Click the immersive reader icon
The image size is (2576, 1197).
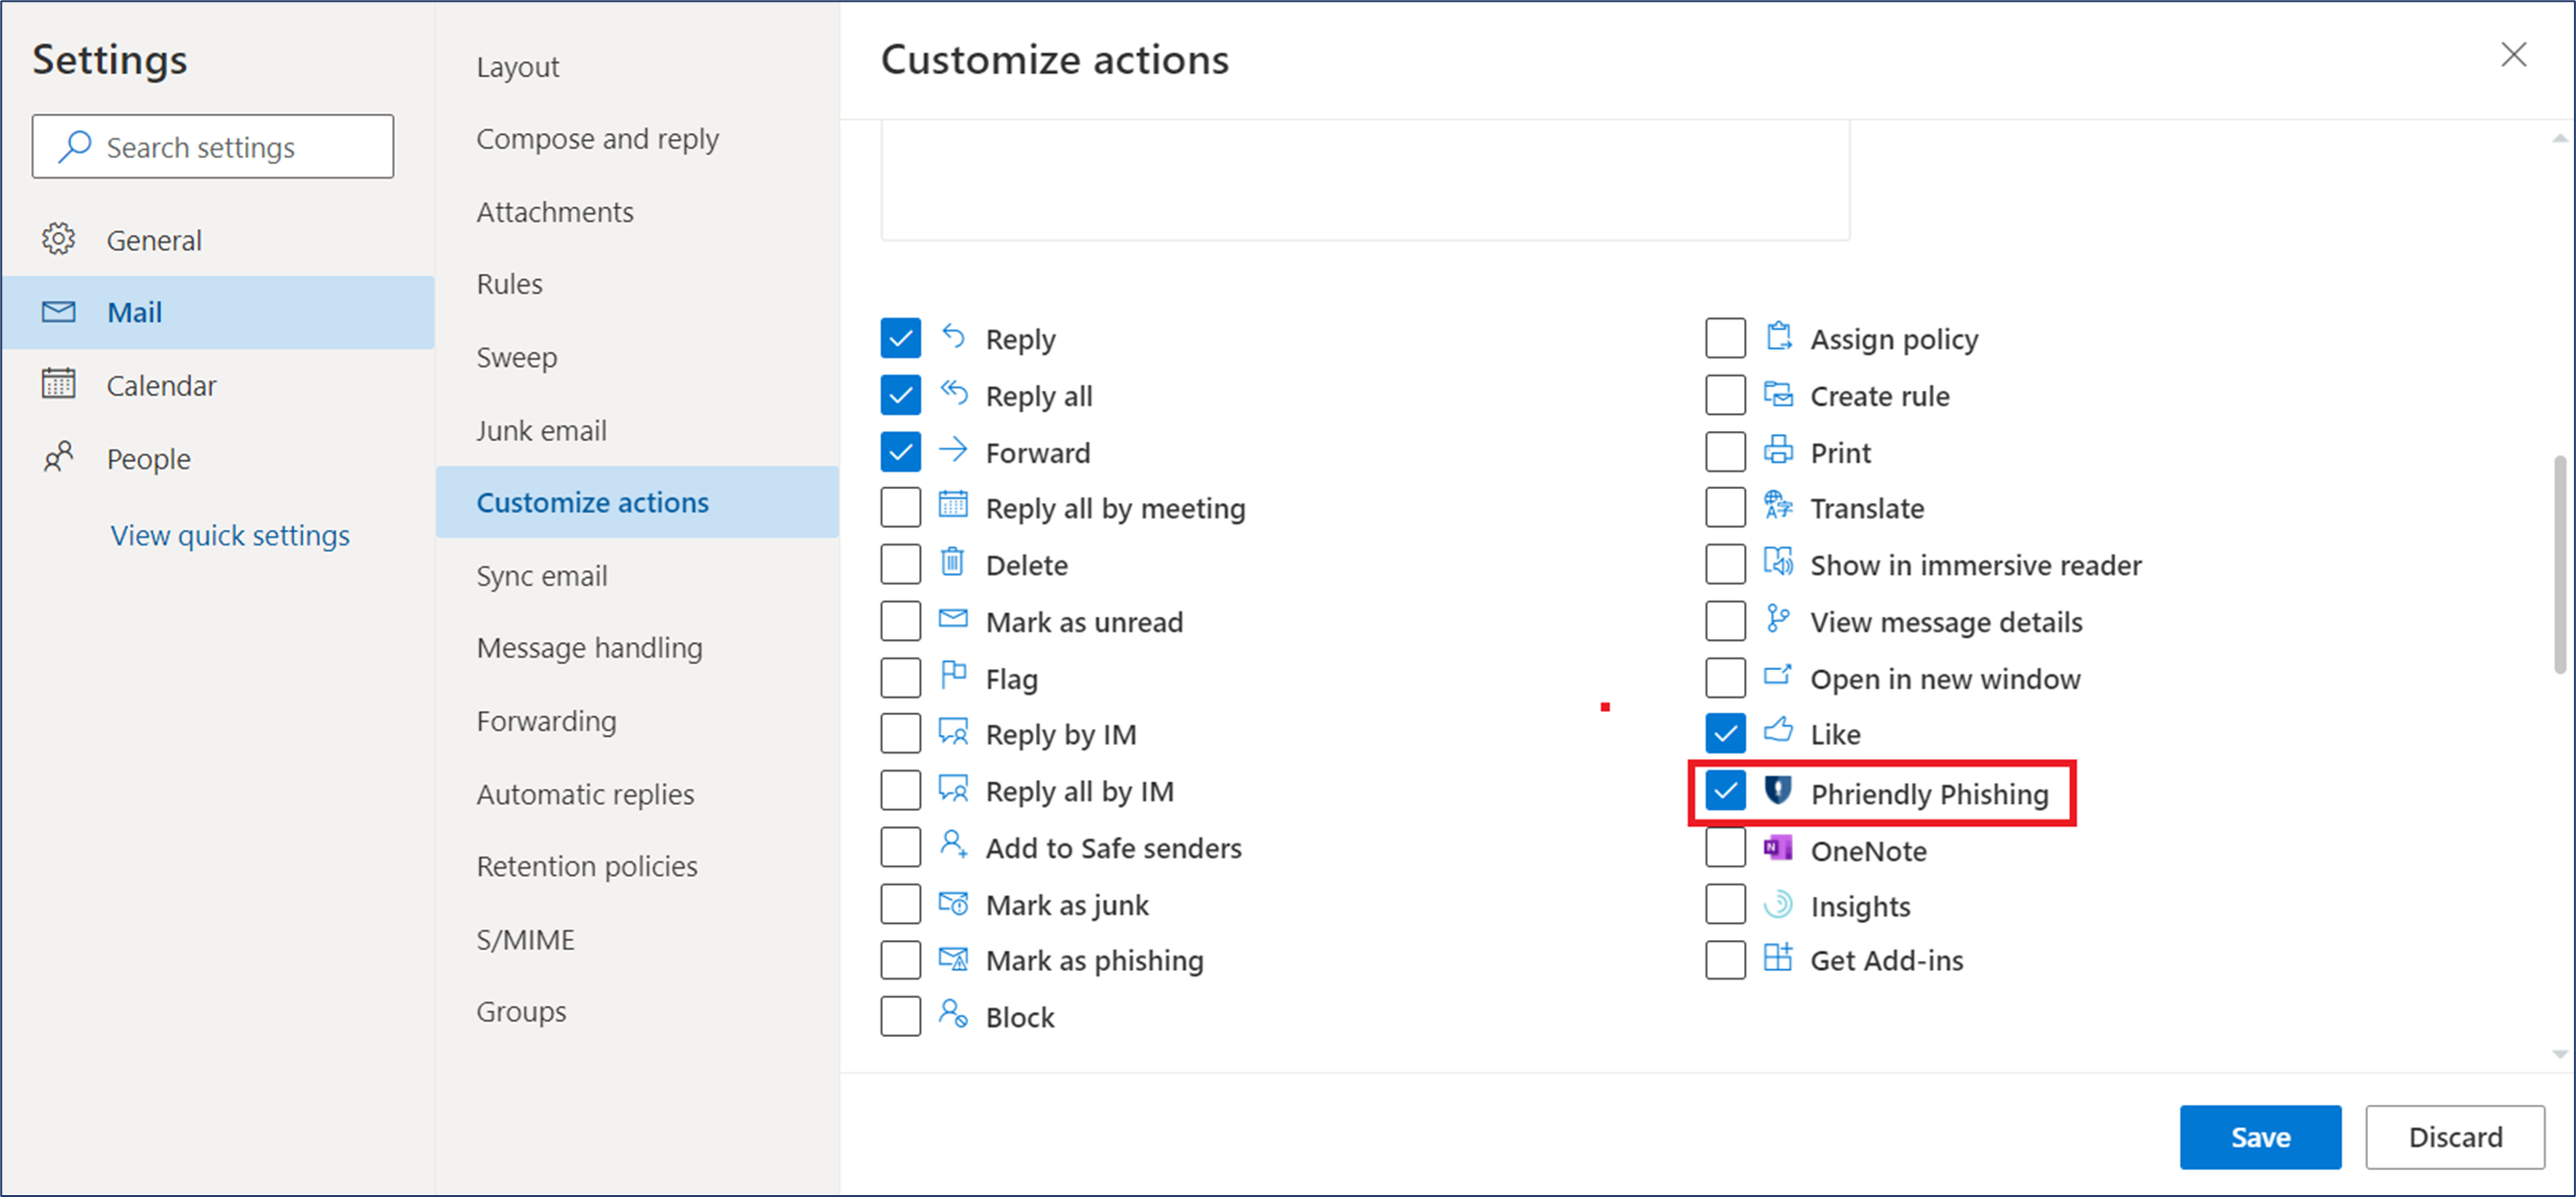pyautogui.click(x=1778, y=562)
